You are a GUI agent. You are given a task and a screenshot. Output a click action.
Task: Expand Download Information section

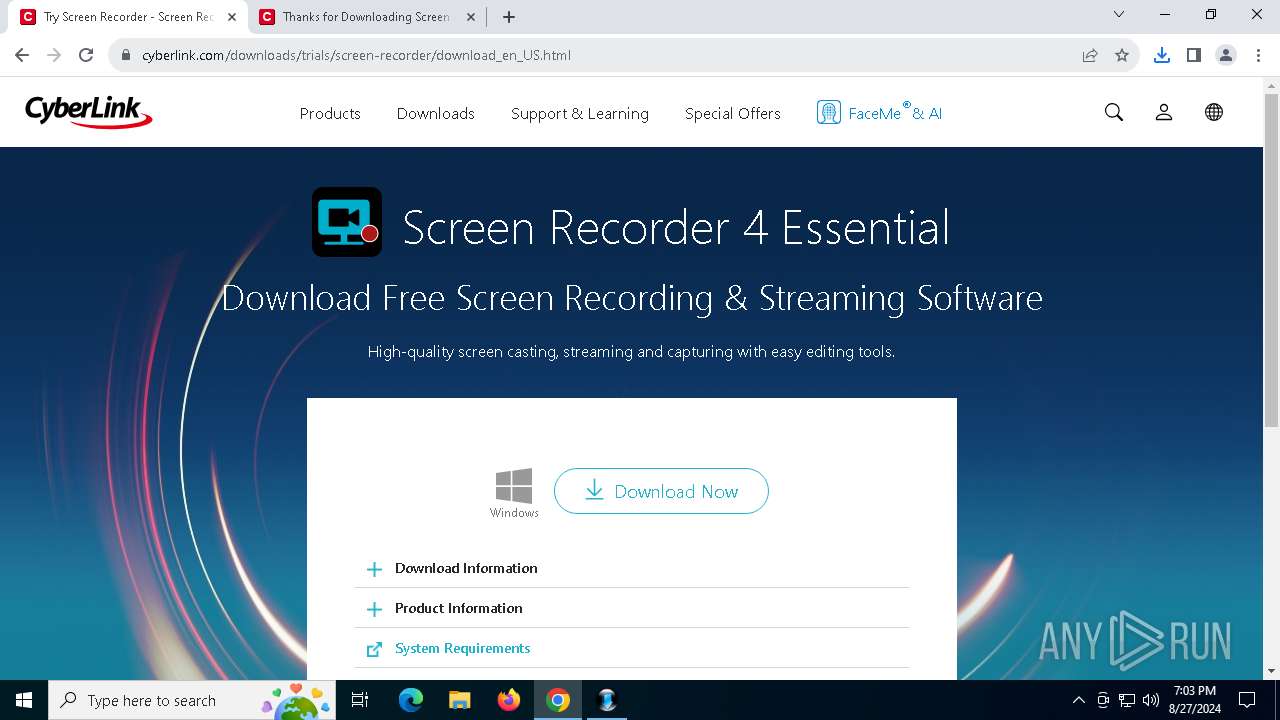coord(632,568)
